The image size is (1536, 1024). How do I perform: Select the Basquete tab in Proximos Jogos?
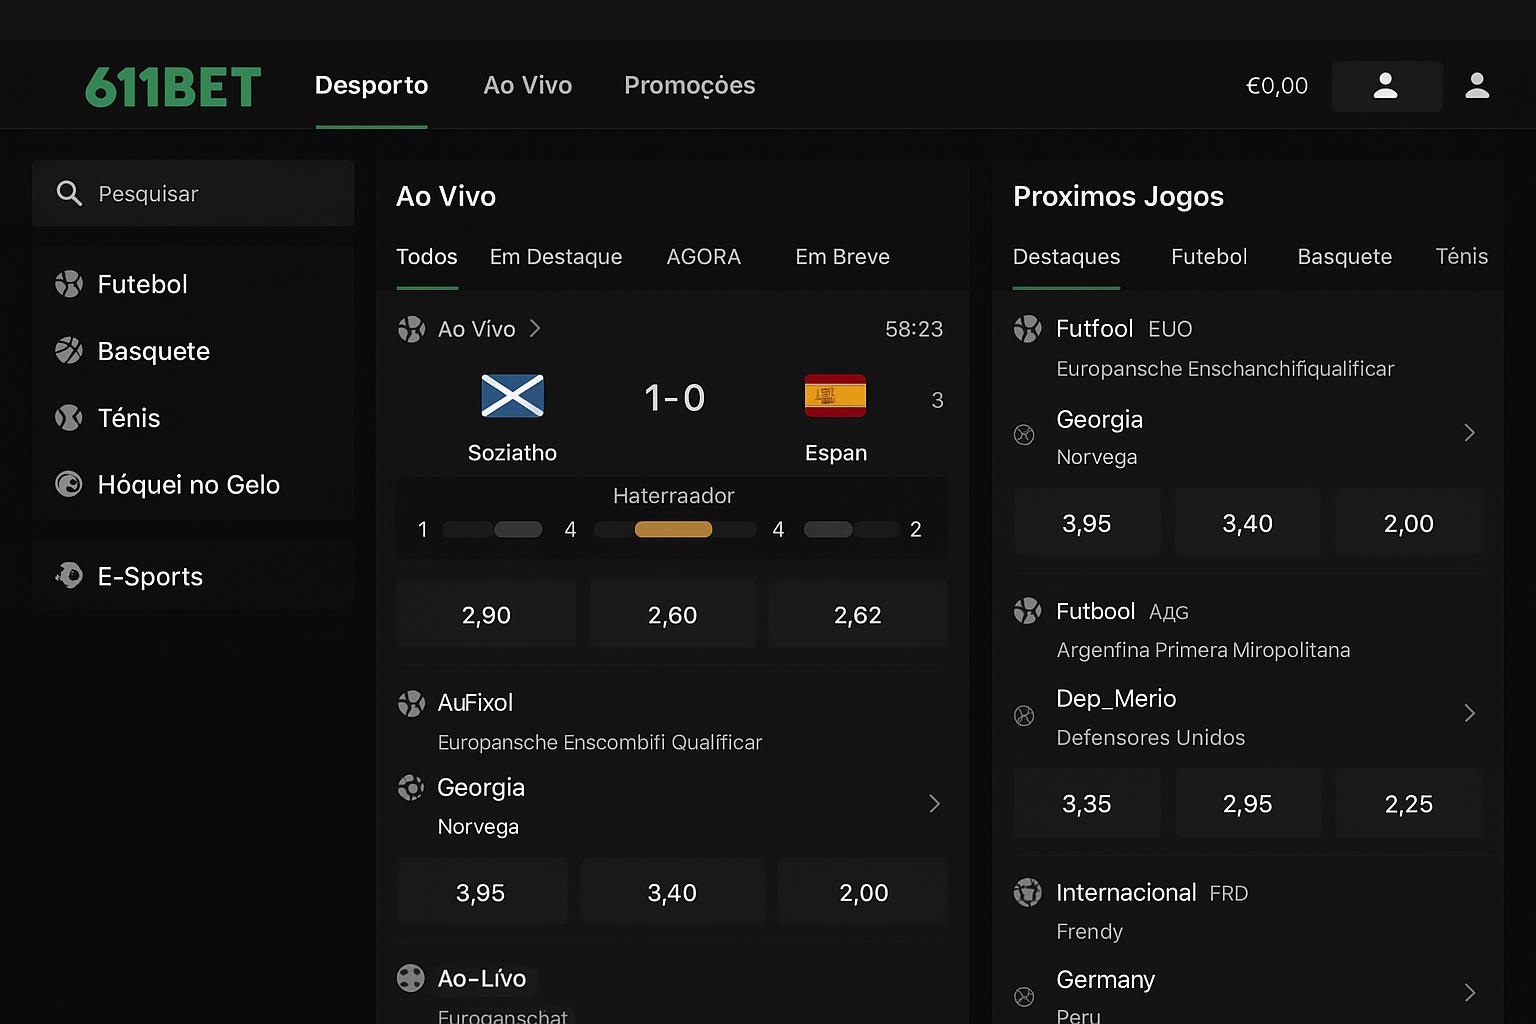click(x=1344, y=257)
